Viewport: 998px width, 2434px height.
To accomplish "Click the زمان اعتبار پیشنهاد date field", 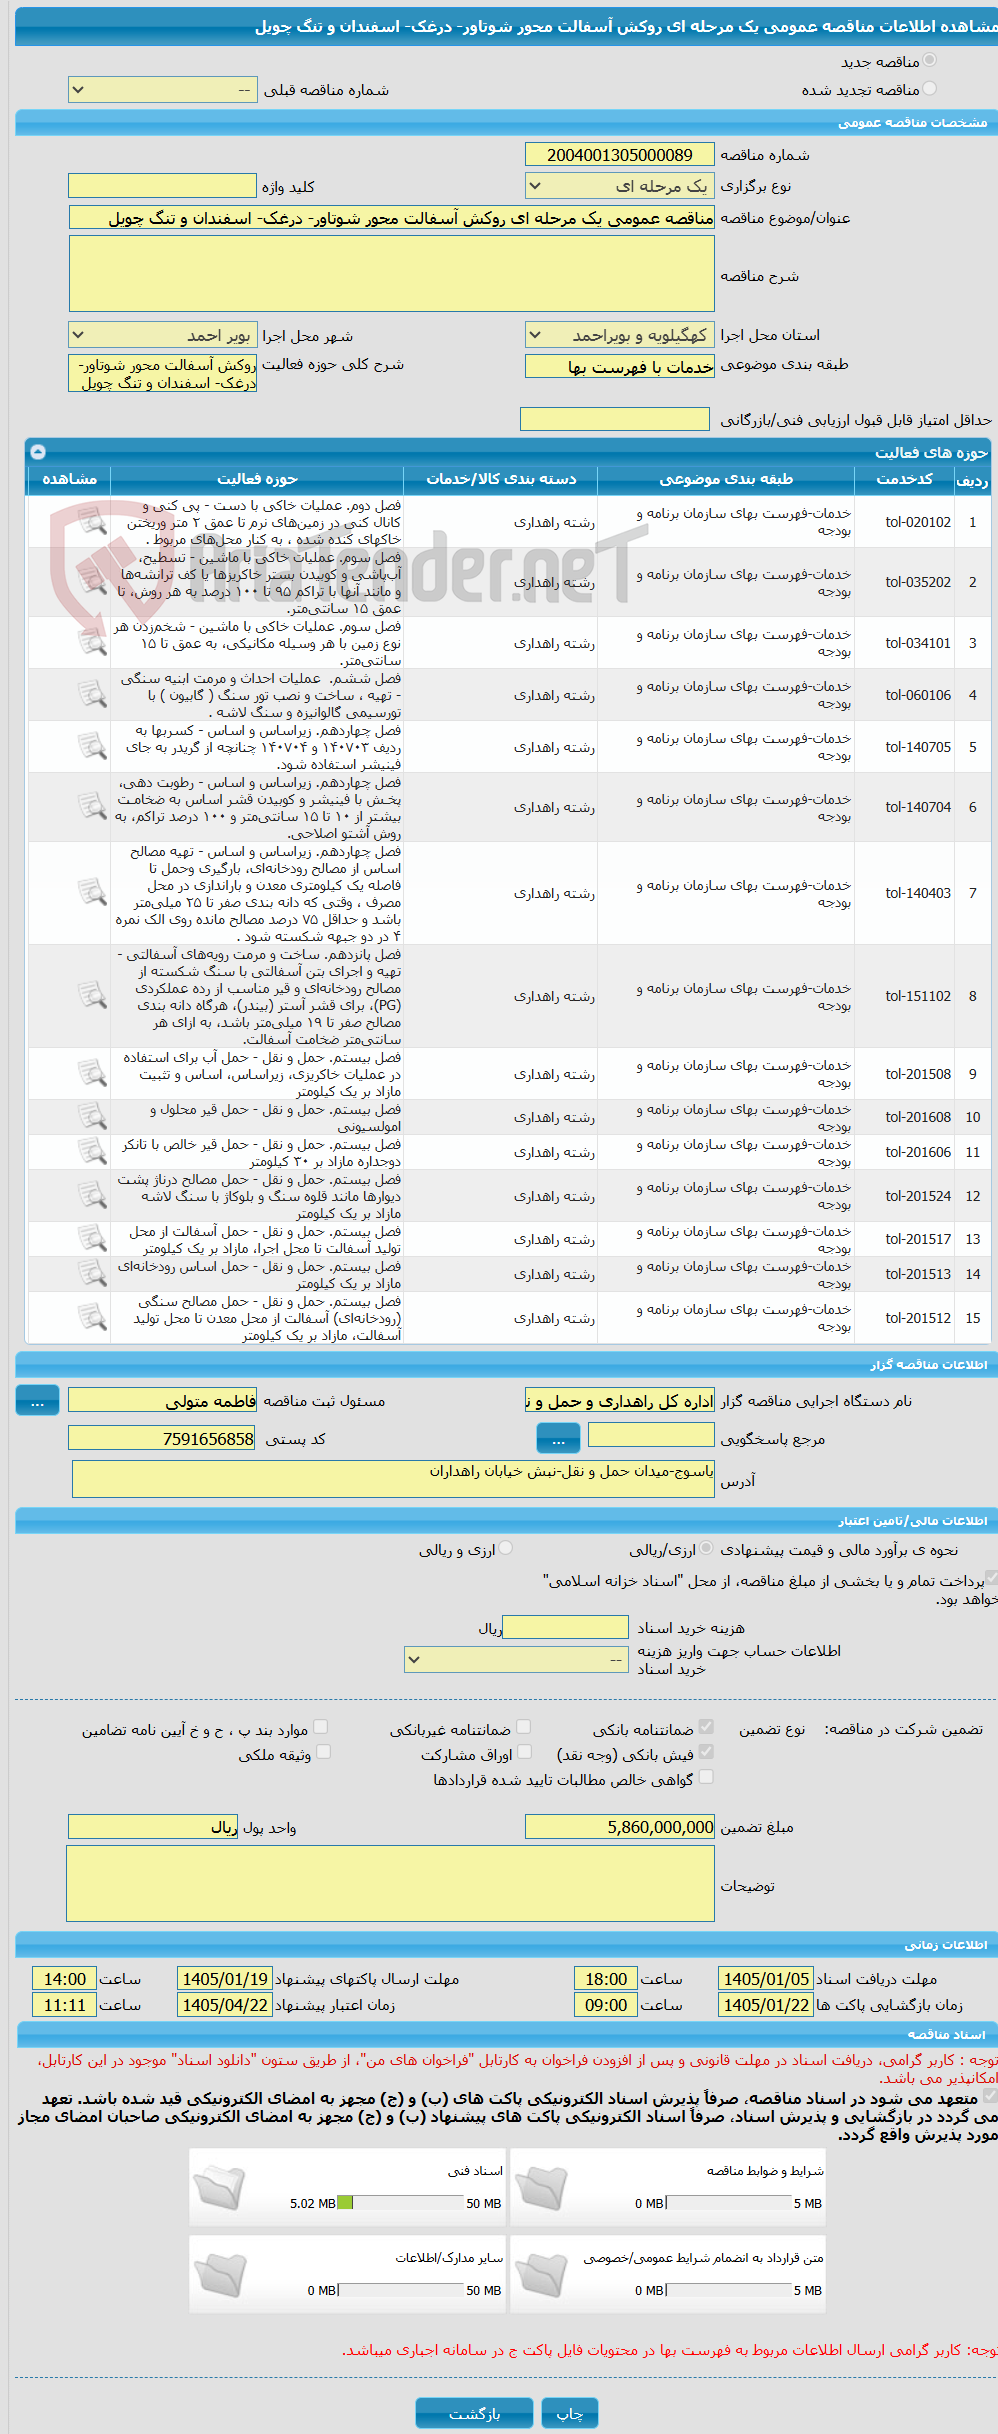I will coord(225,2005).
